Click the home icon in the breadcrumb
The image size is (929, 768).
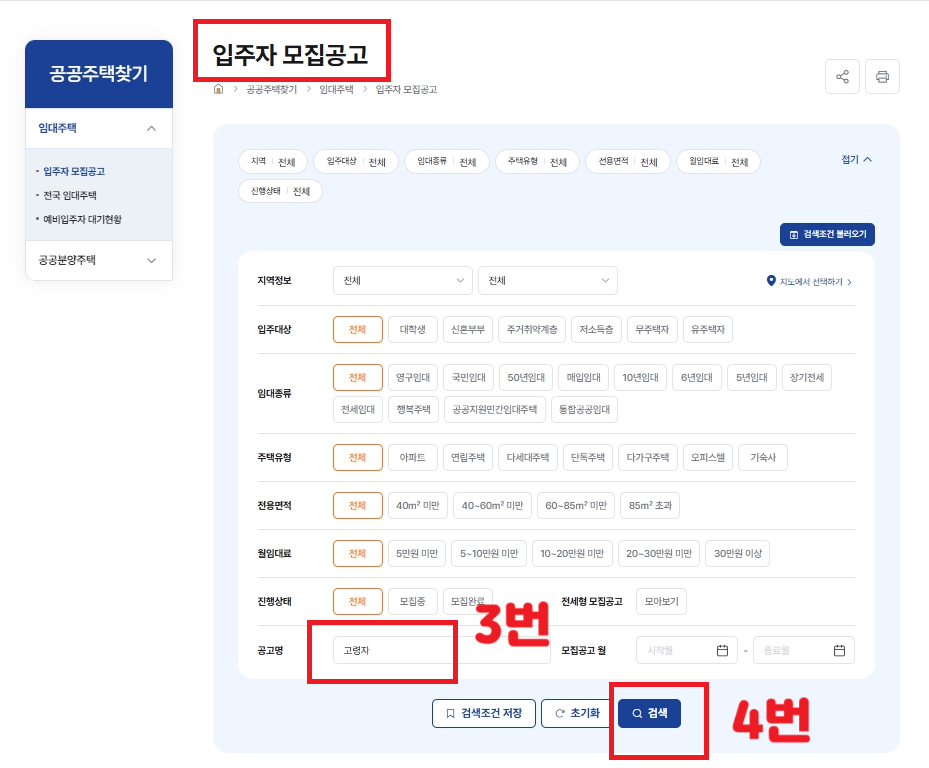[218, 89]
